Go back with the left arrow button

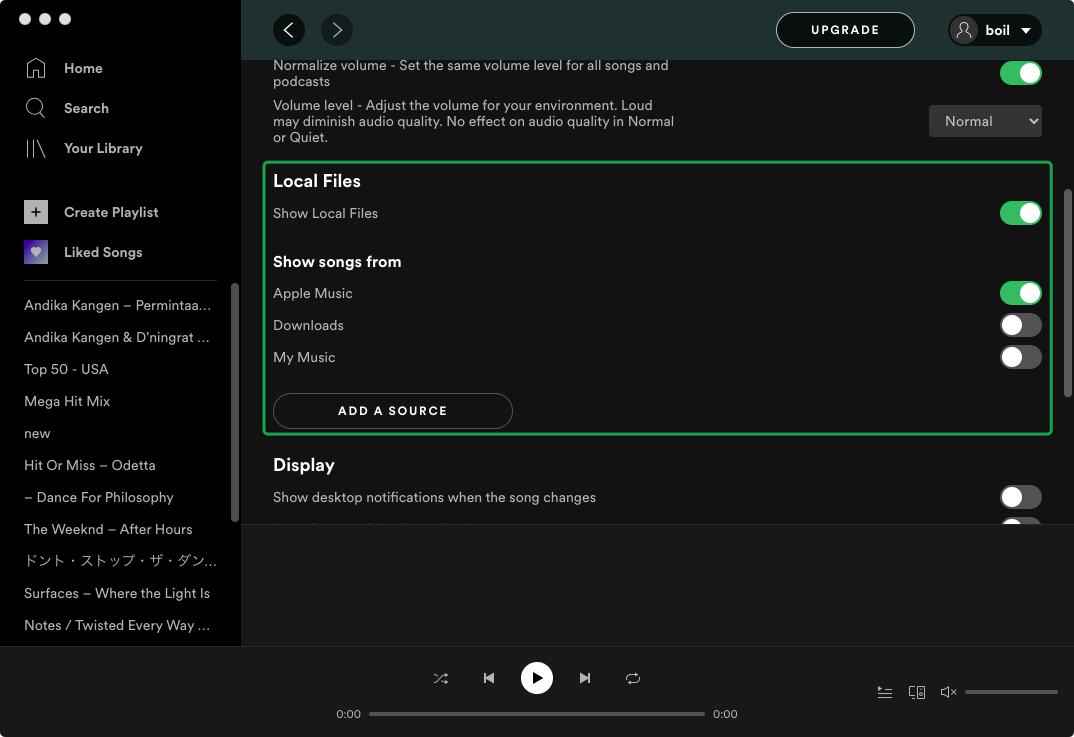(x=289, y=30)
